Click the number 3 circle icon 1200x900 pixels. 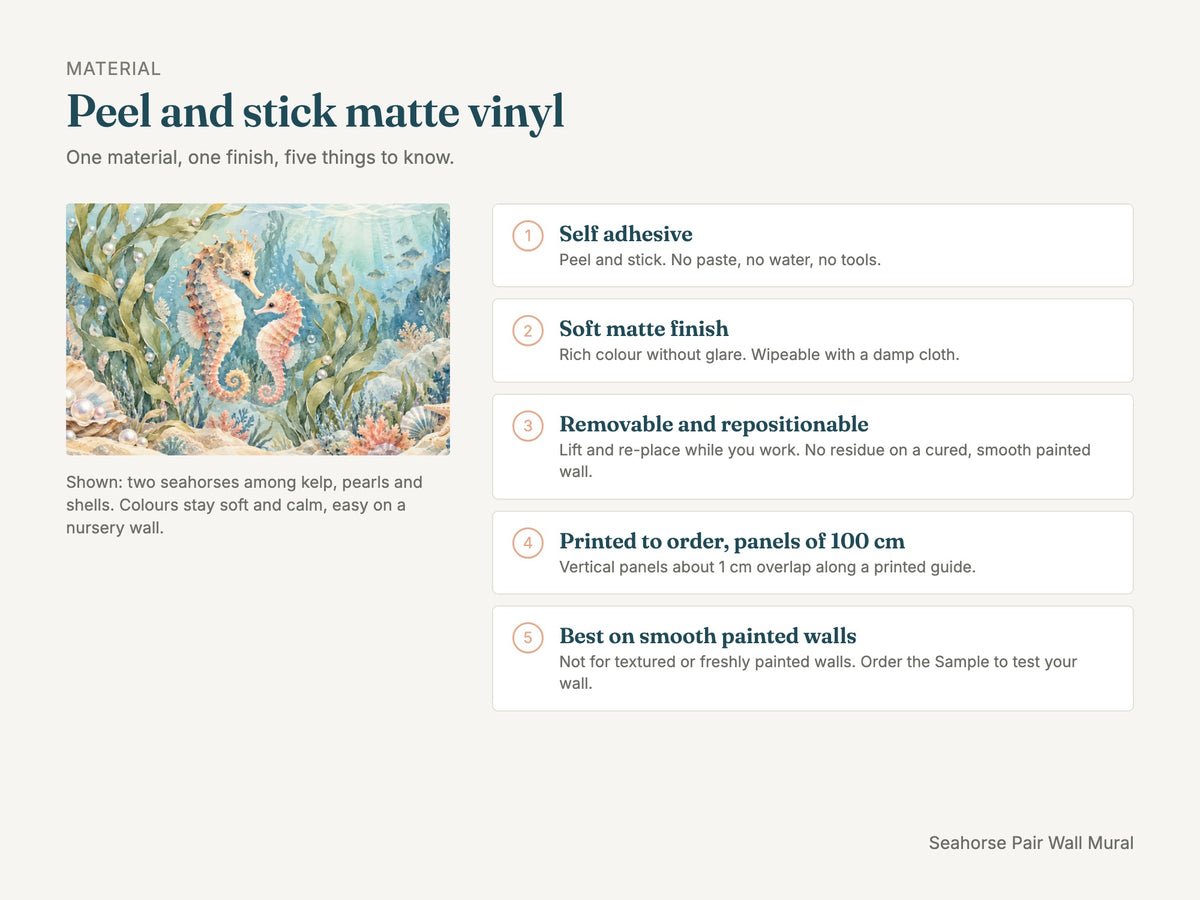pos(528,426)
